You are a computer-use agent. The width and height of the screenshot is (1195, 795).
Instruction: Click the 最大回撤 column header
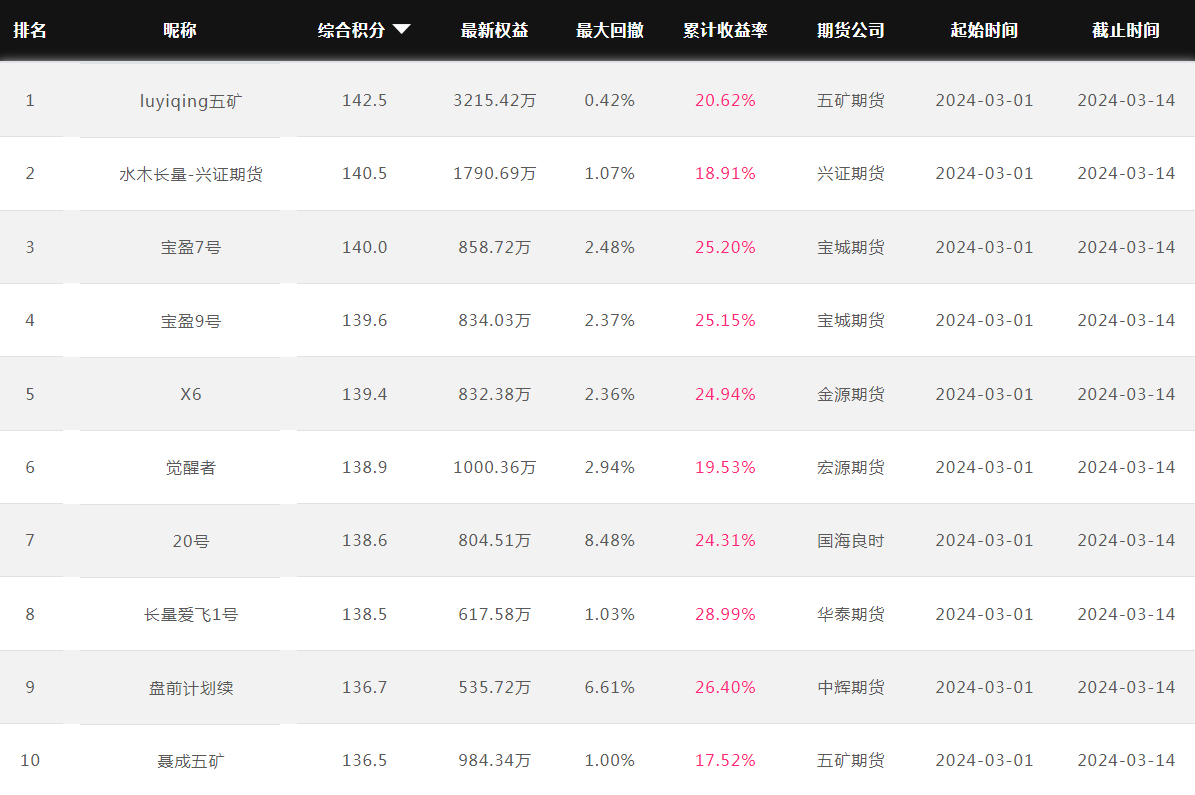[x=610, y=30]
